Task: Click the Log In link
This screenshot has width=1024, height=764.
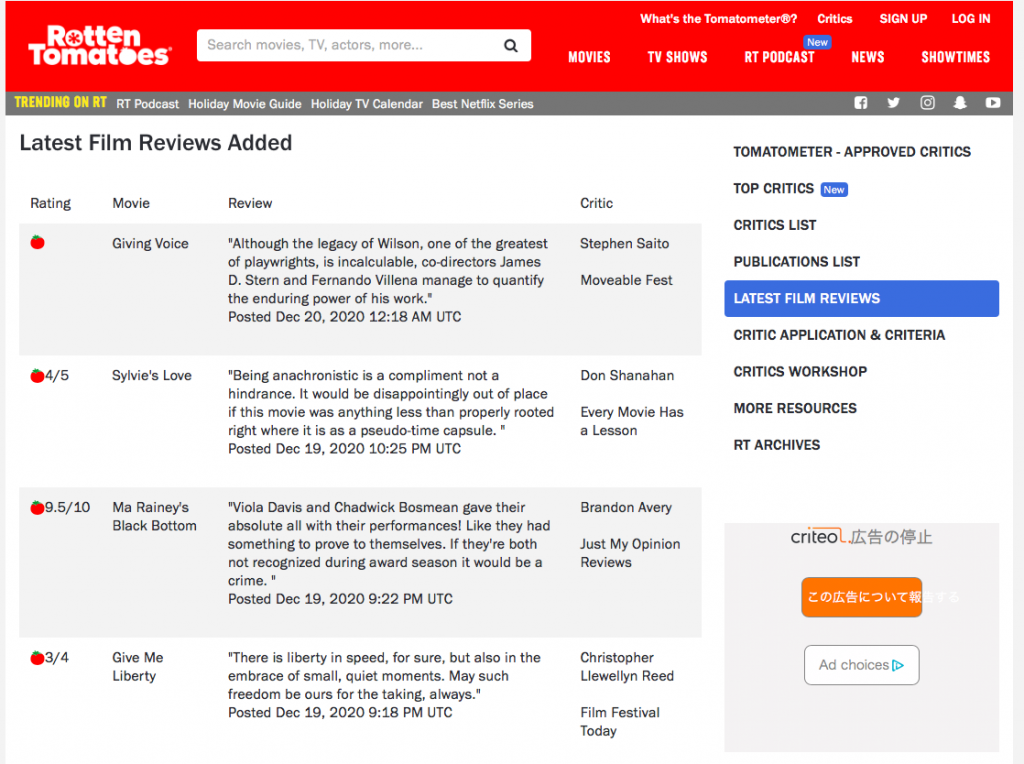Action: 970,19
